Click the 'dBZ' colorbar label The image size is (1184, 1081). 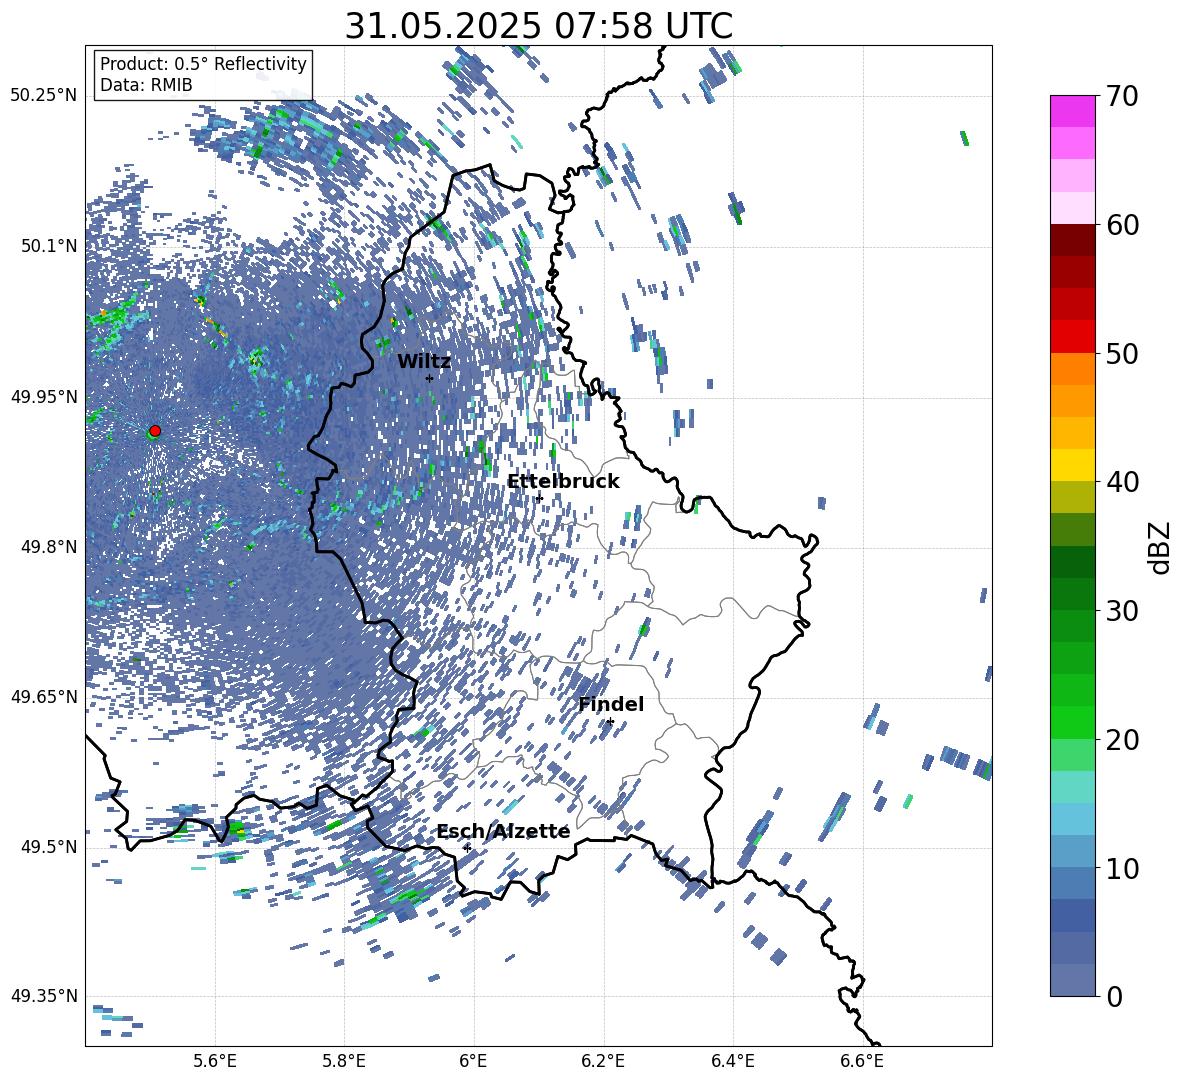(x=1161, y=547)
